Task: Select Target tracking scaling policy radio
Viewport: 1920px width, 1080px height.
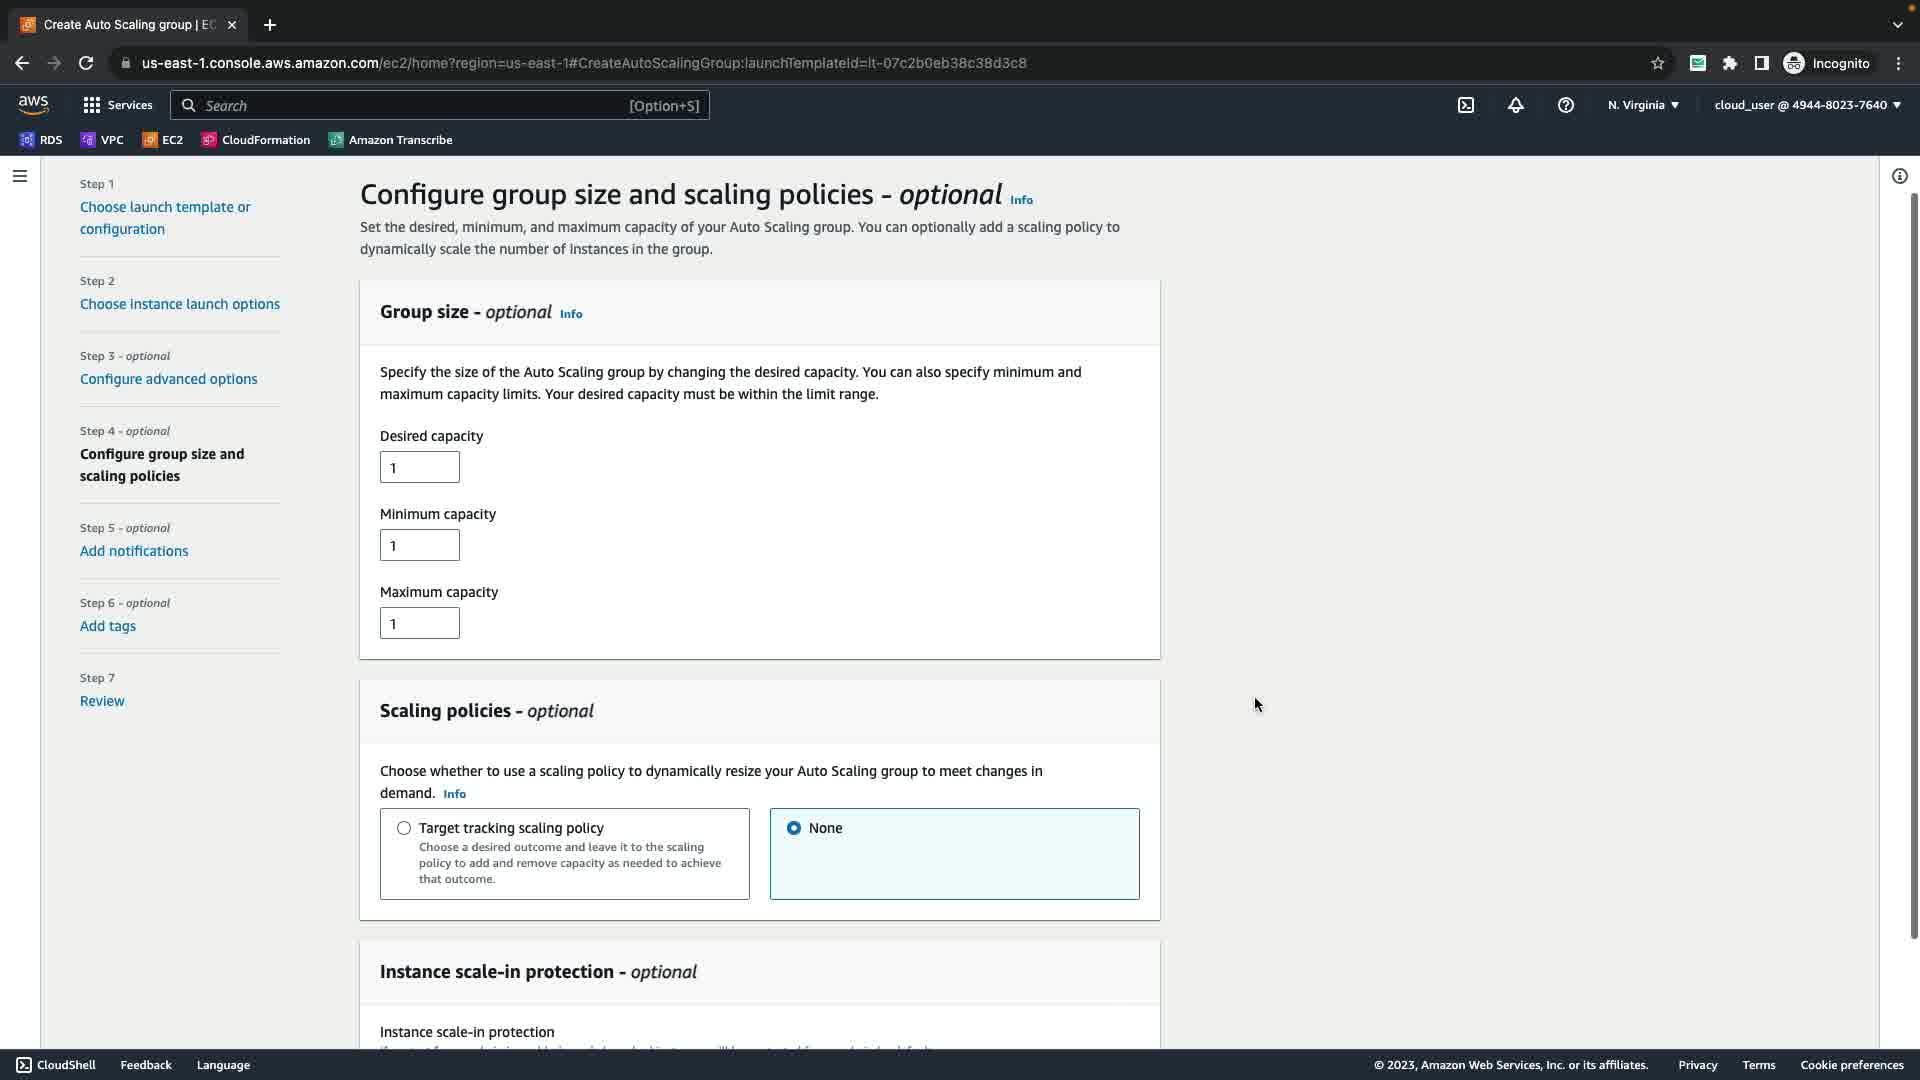Action: click(x=404, y=828)
